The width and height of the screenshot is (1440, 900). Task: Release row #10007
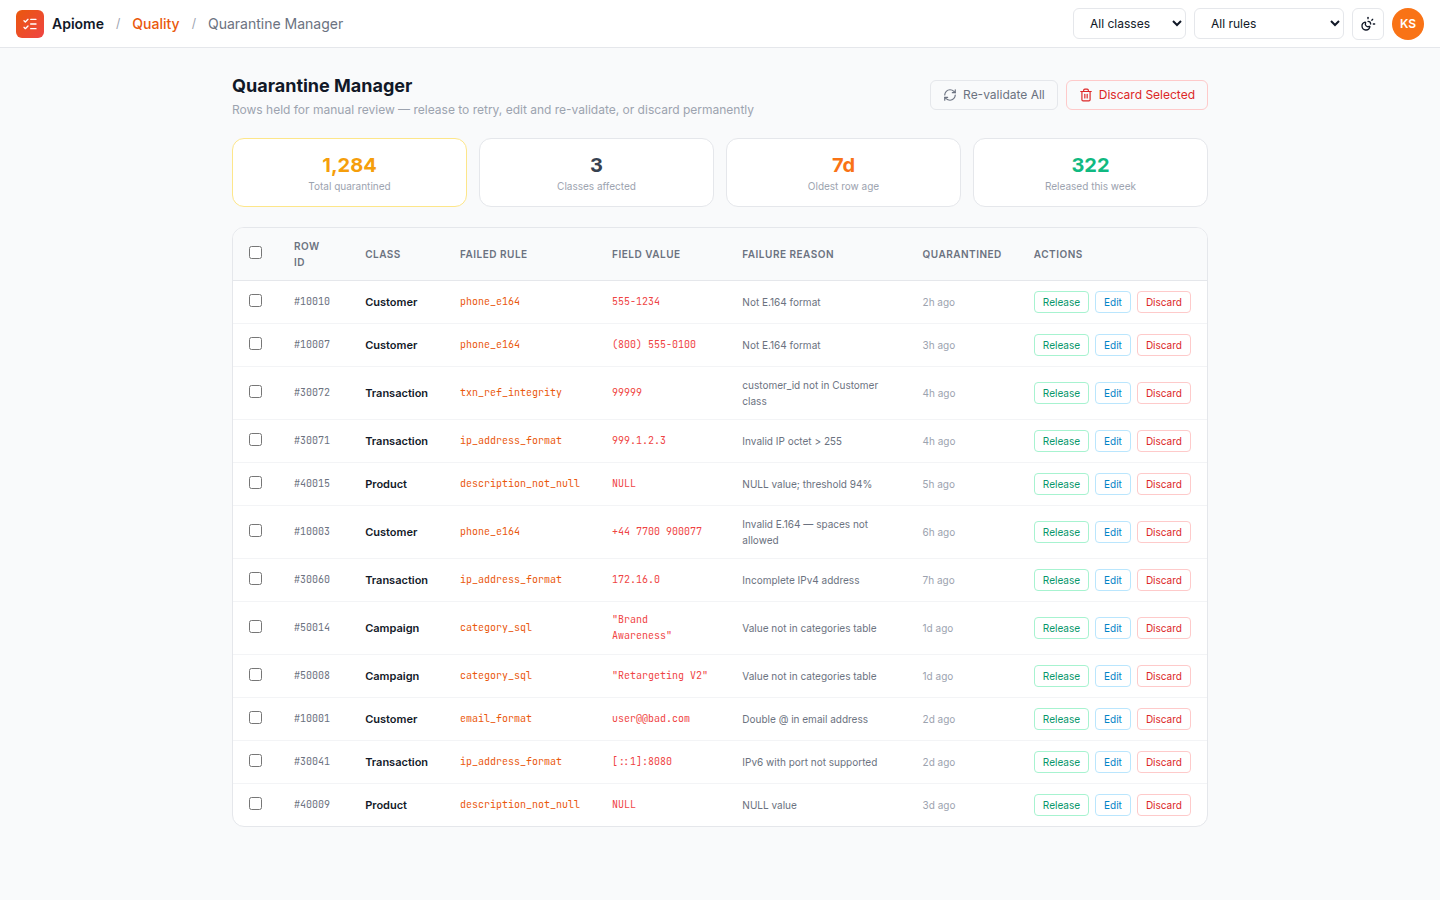point(1061,345)
